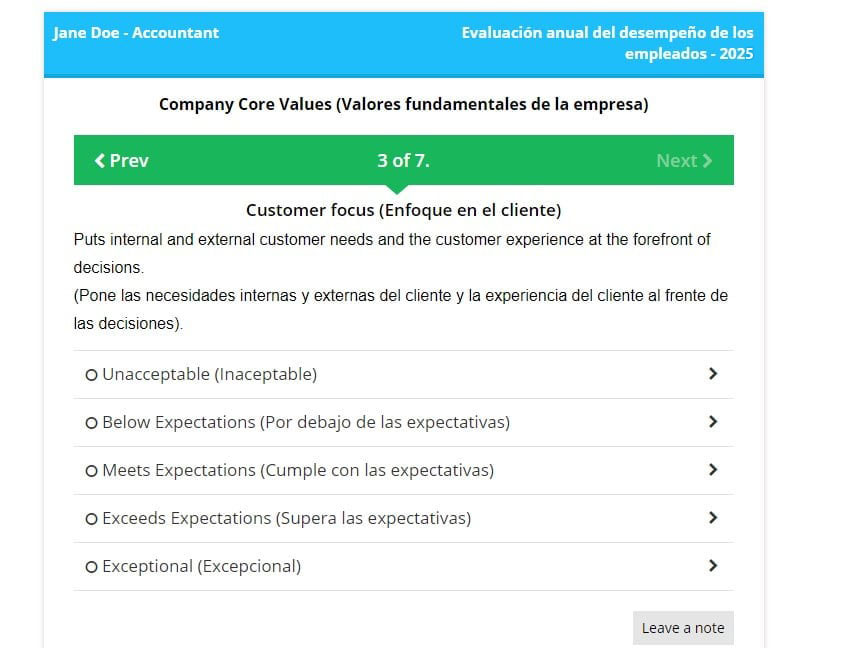Image resolution: width=847 pixels, height=648 pixels.
Task: Click the "Customer focus" section heading
Action: click(403, 210)
